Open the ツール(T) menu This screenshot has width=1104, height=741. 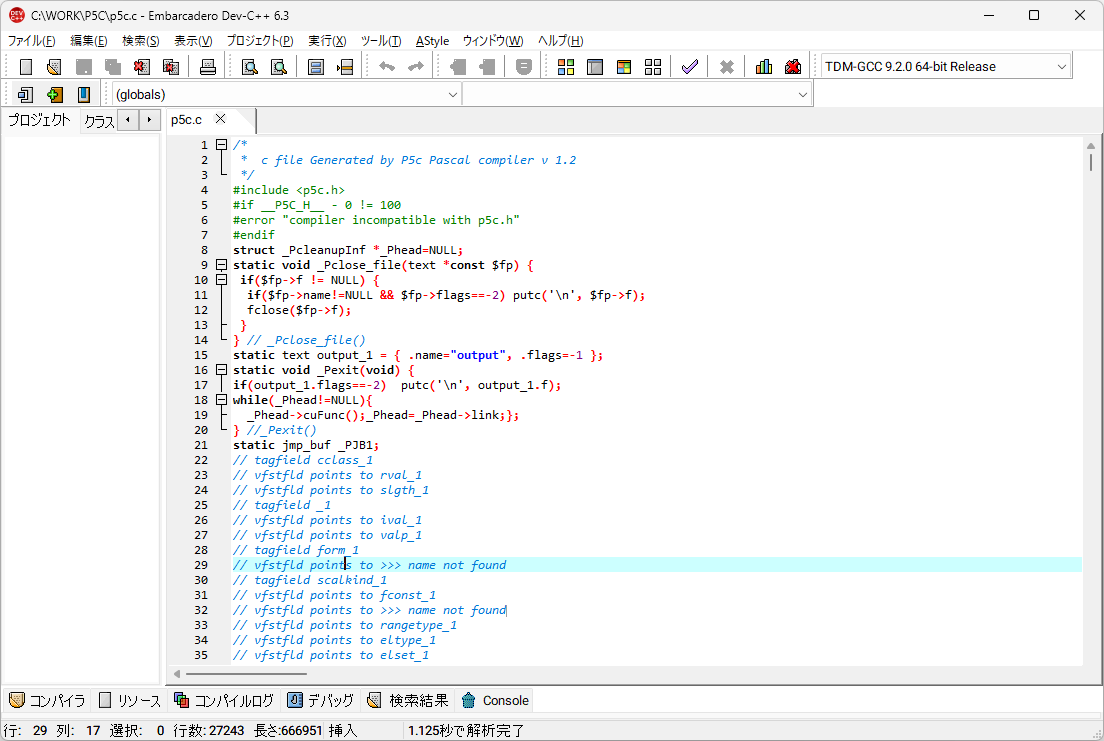(x=381, y=41)
